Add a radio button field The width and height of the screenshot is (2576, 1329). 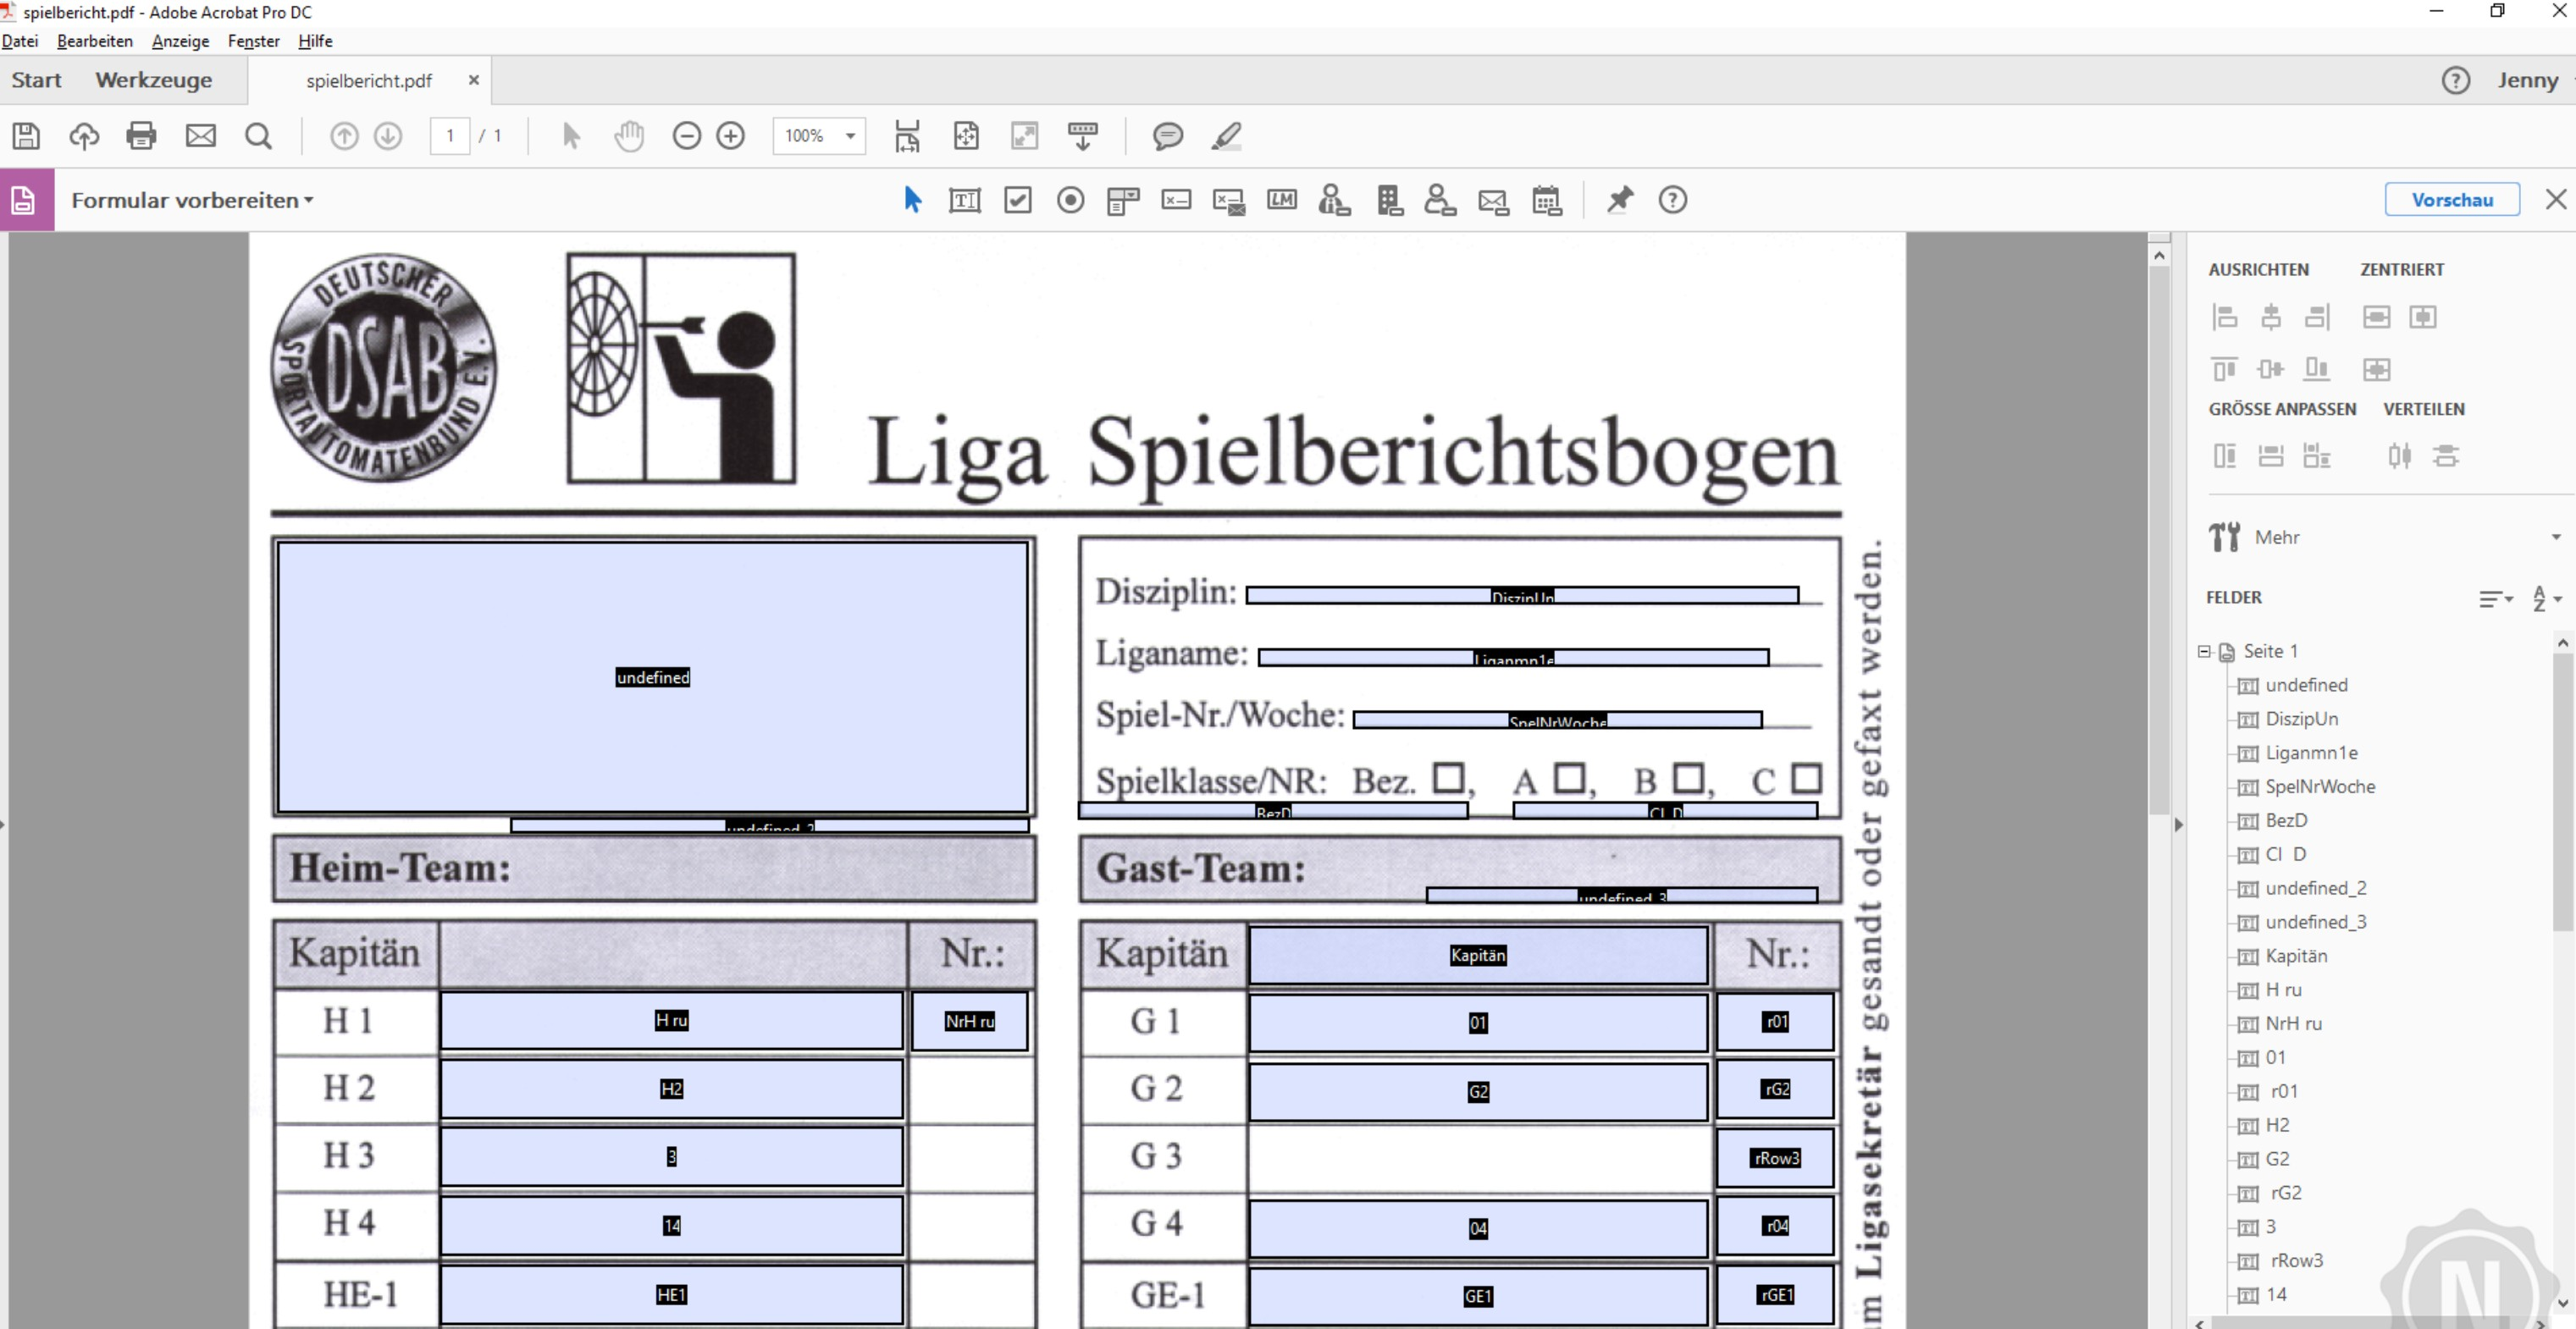[1070, 201]
